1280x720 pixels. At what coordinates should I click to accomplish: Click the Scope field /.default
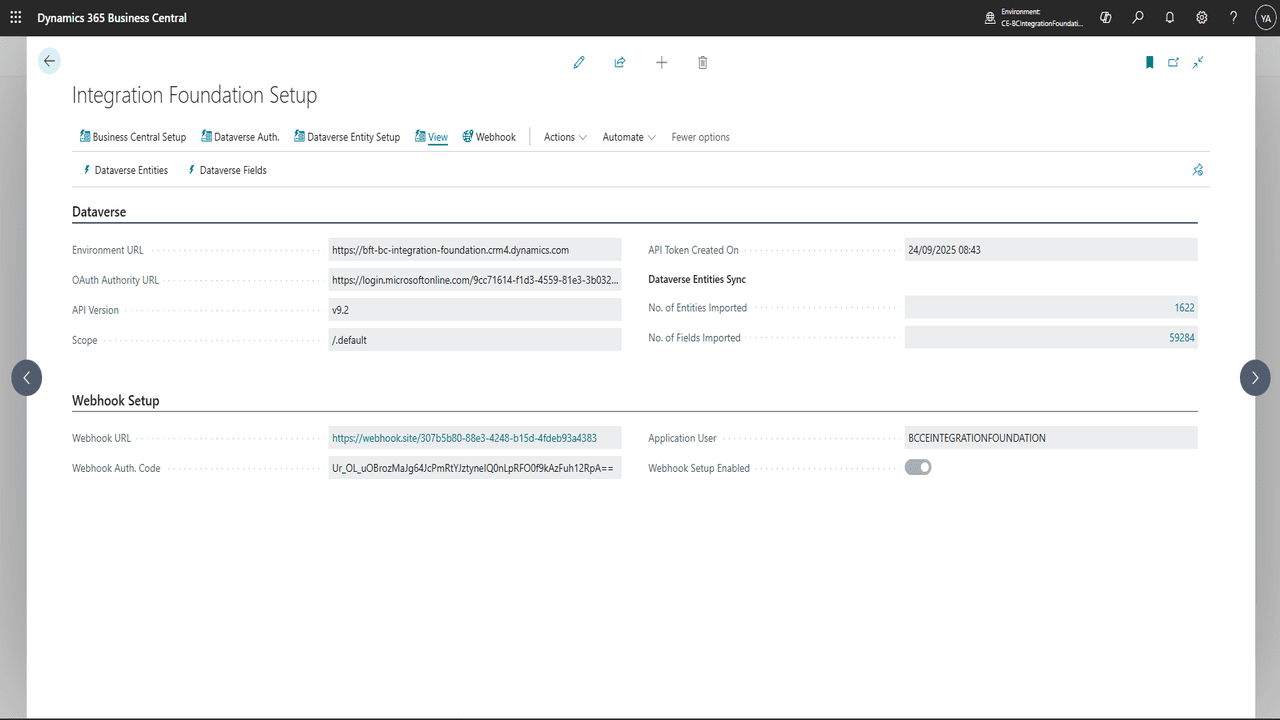coord(475,340)
